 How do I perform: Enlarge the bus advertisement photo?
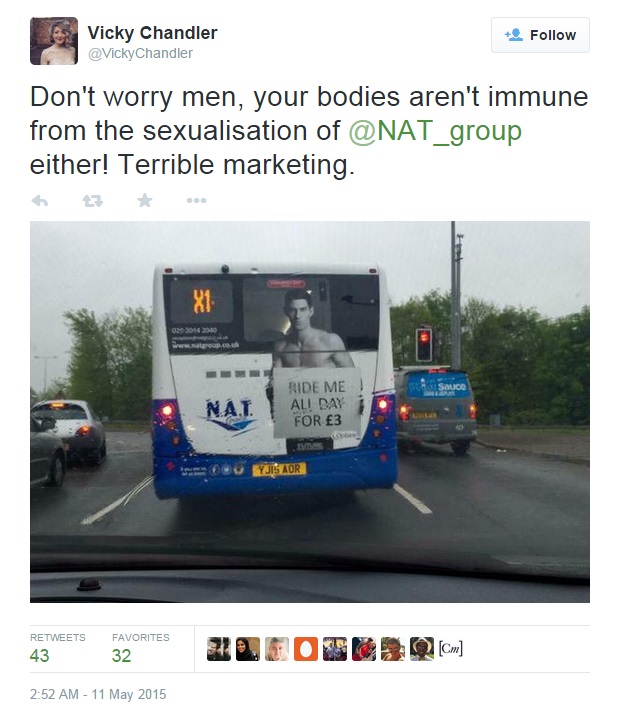(309, 412)
